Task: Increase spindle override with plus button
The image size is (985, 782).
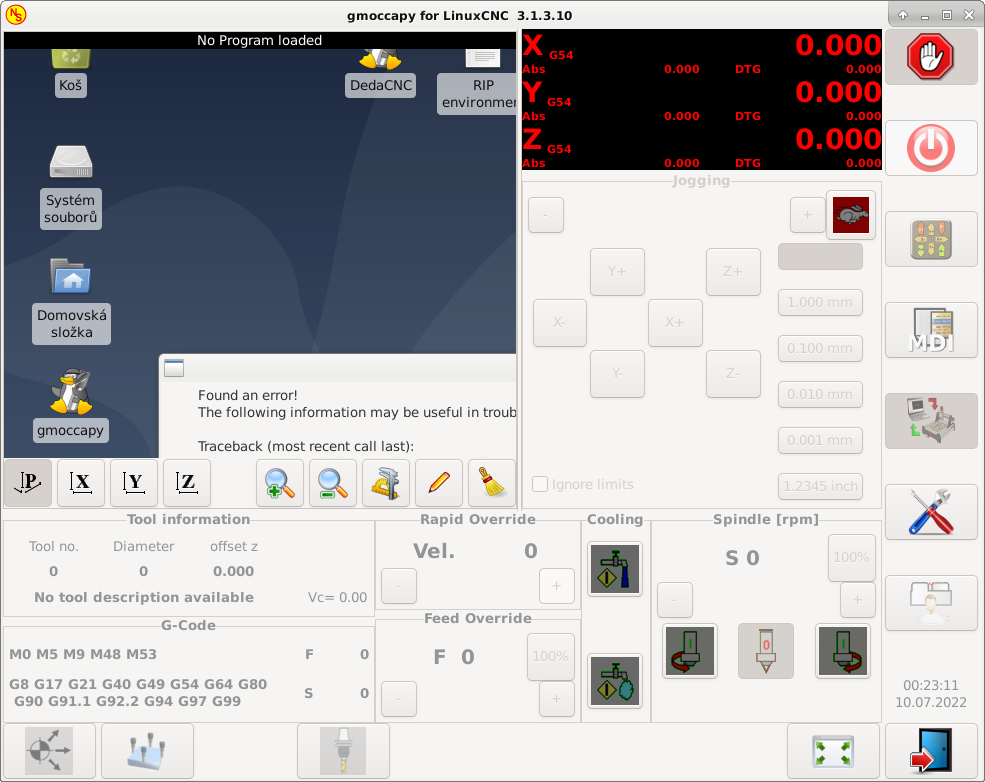Action: pos(857,600)
